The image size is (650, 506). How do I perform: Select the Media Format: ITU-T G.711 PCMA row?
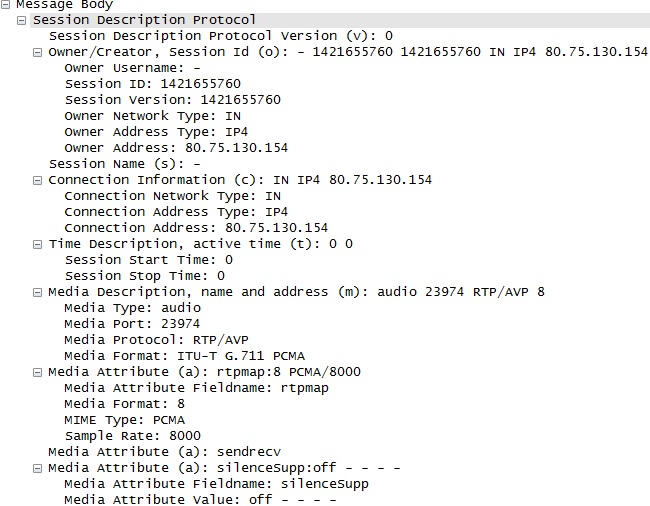coord(185,356)
